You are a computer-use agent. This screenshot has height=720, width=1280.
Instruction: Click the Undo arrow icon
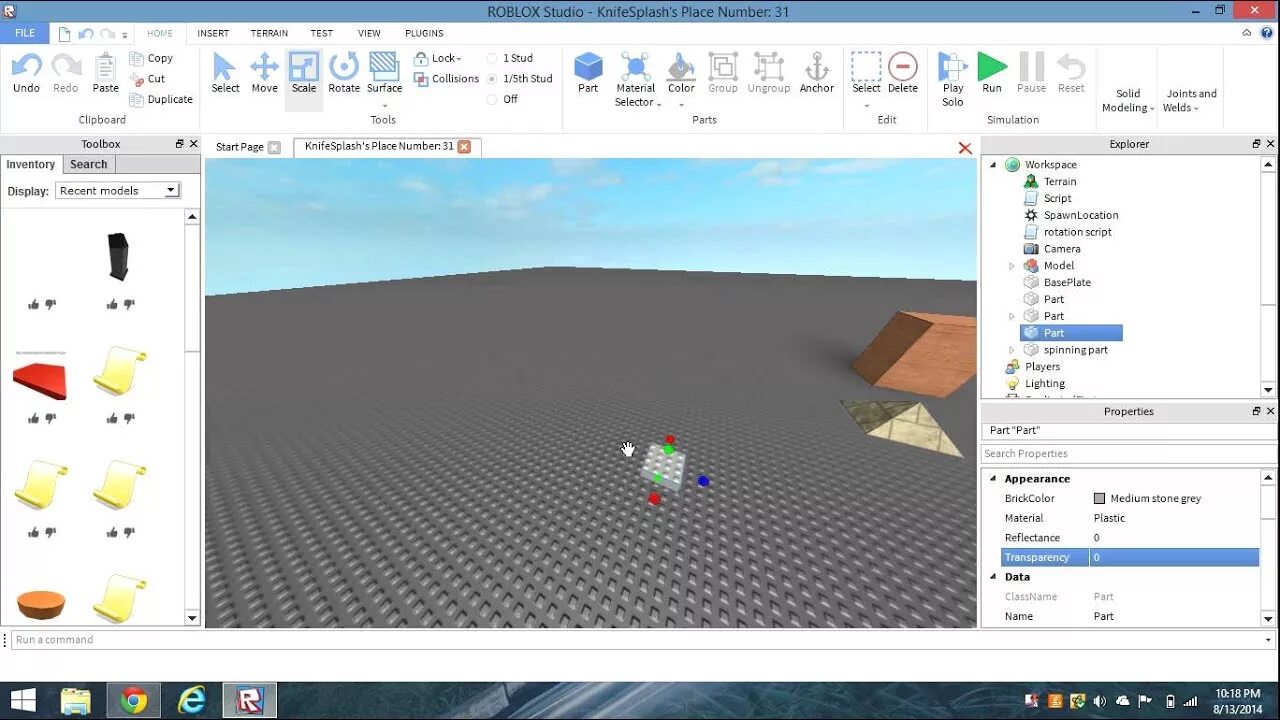click(x=26, y=67)
